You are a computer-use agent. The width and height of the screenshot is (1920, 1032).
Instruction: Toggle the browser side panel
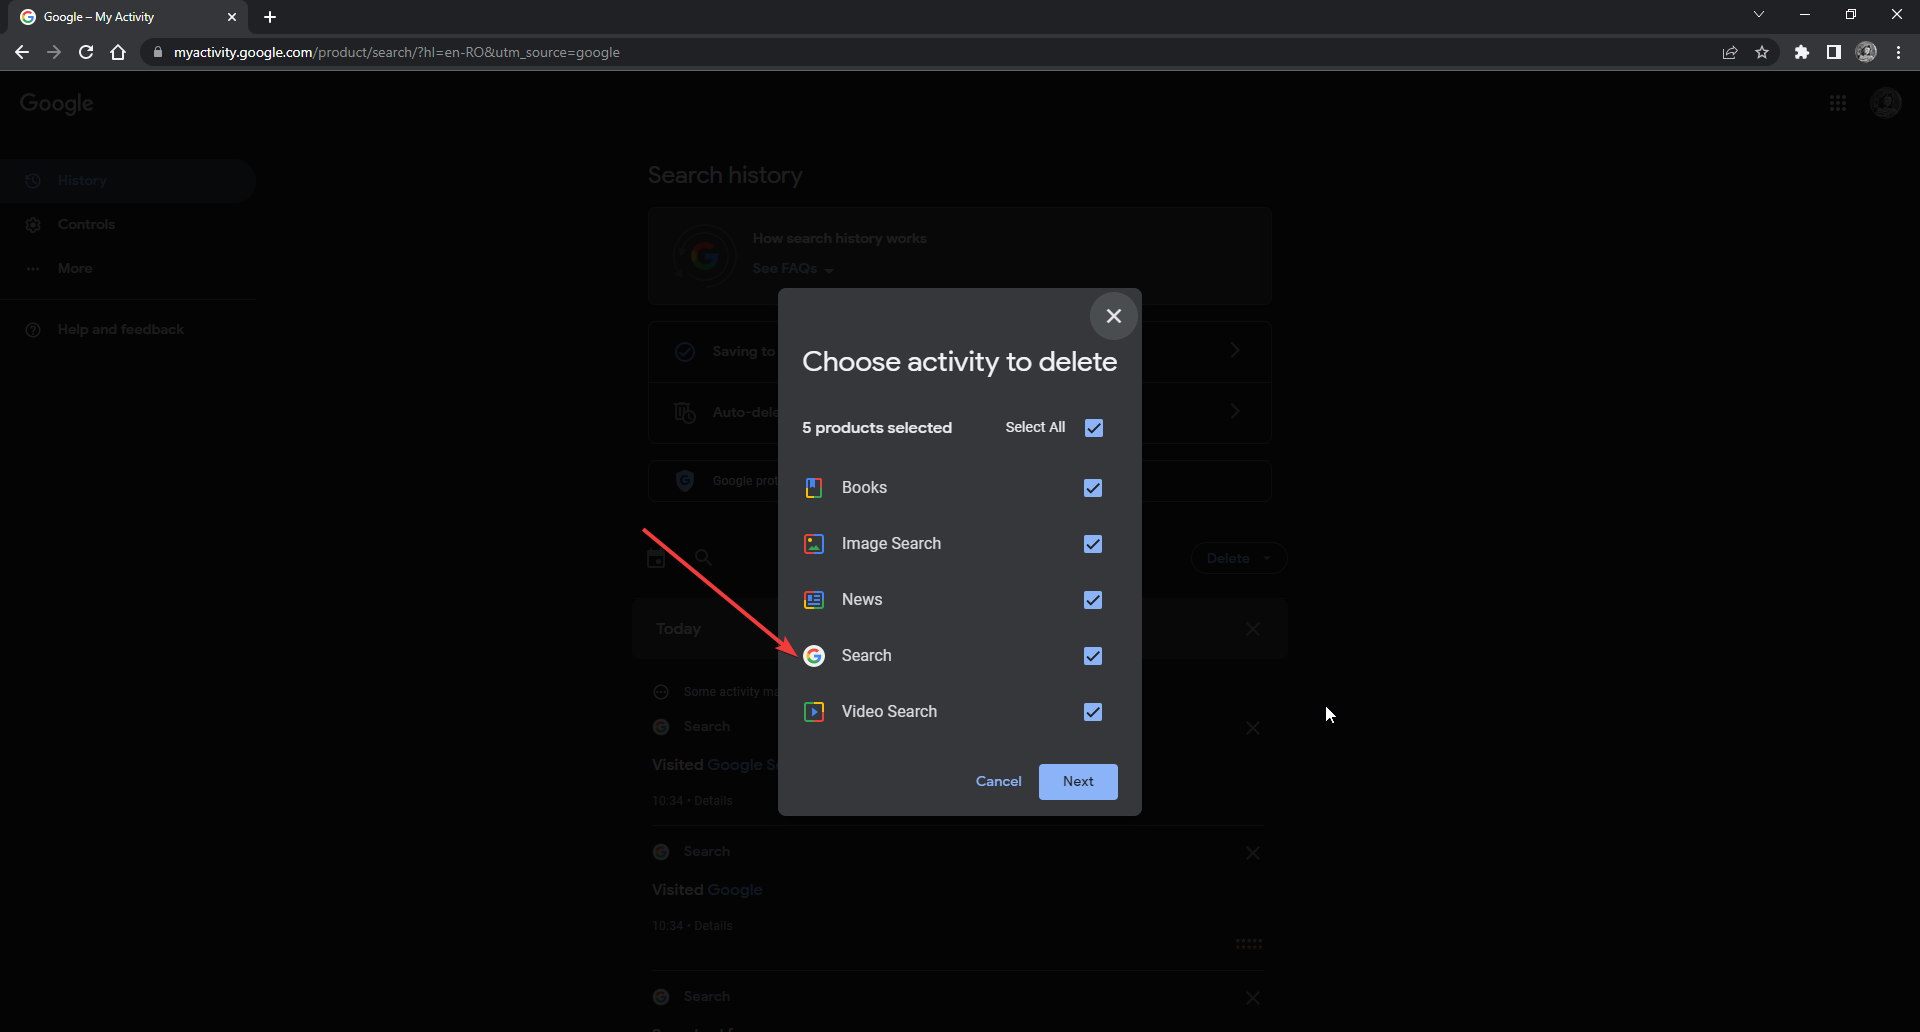[x=1833, y=52]
